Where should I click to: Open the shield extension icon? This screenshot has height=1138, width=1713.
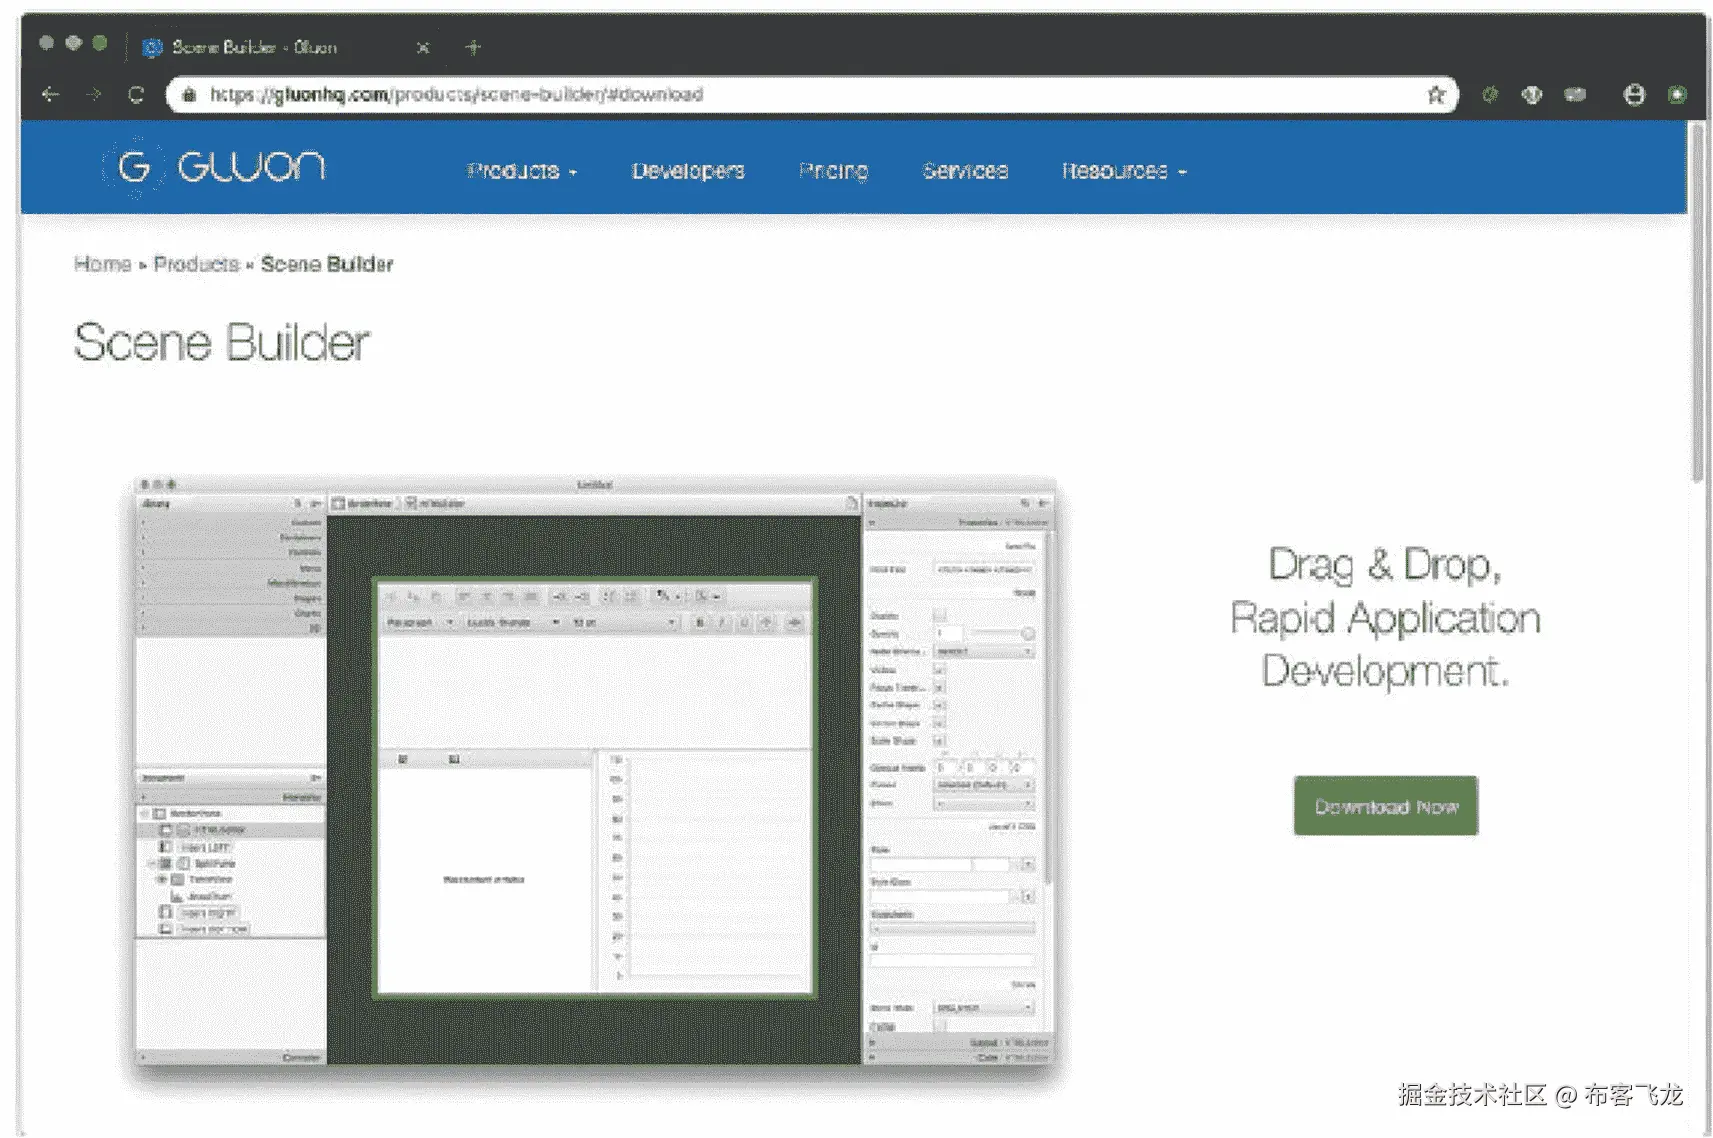[x=1532, y=94]
